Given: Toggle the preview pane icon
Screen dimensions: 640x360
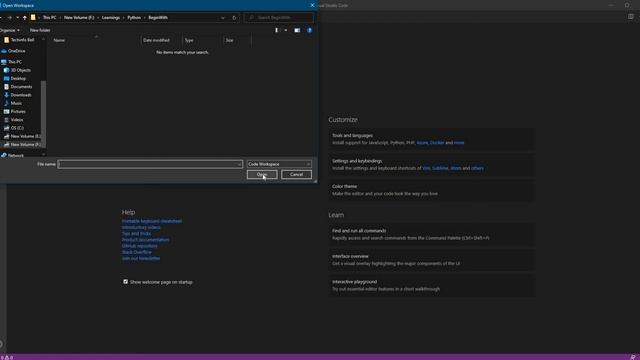Looking at the screenshot, I should click(297, 30).
